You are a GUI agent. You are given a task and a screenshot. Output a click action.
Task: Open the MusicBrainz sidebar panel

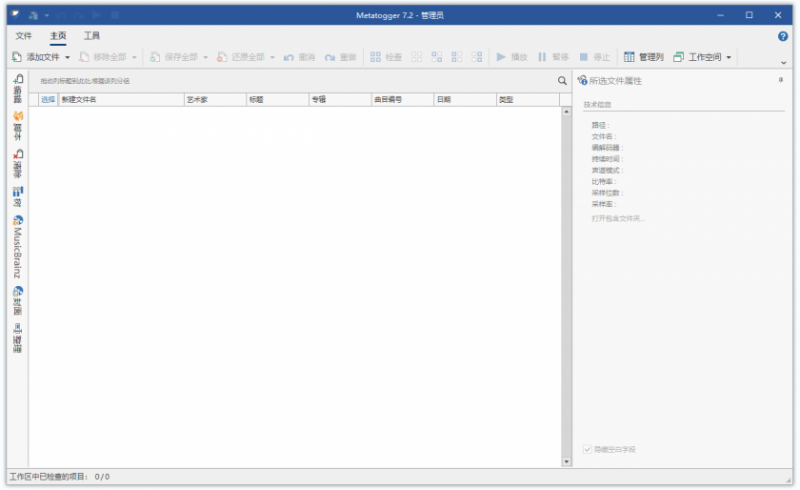18,247
